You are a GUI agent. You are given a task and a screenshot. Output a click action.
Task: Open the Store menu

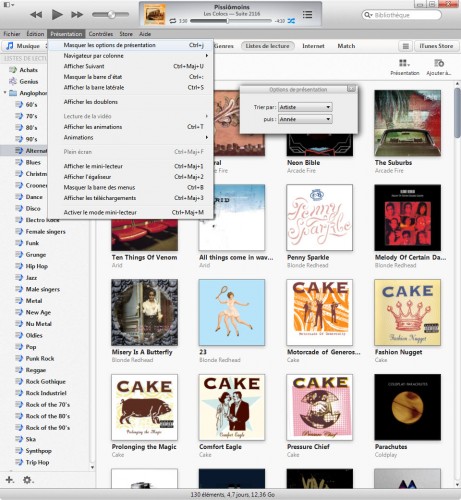pos(126,34)
